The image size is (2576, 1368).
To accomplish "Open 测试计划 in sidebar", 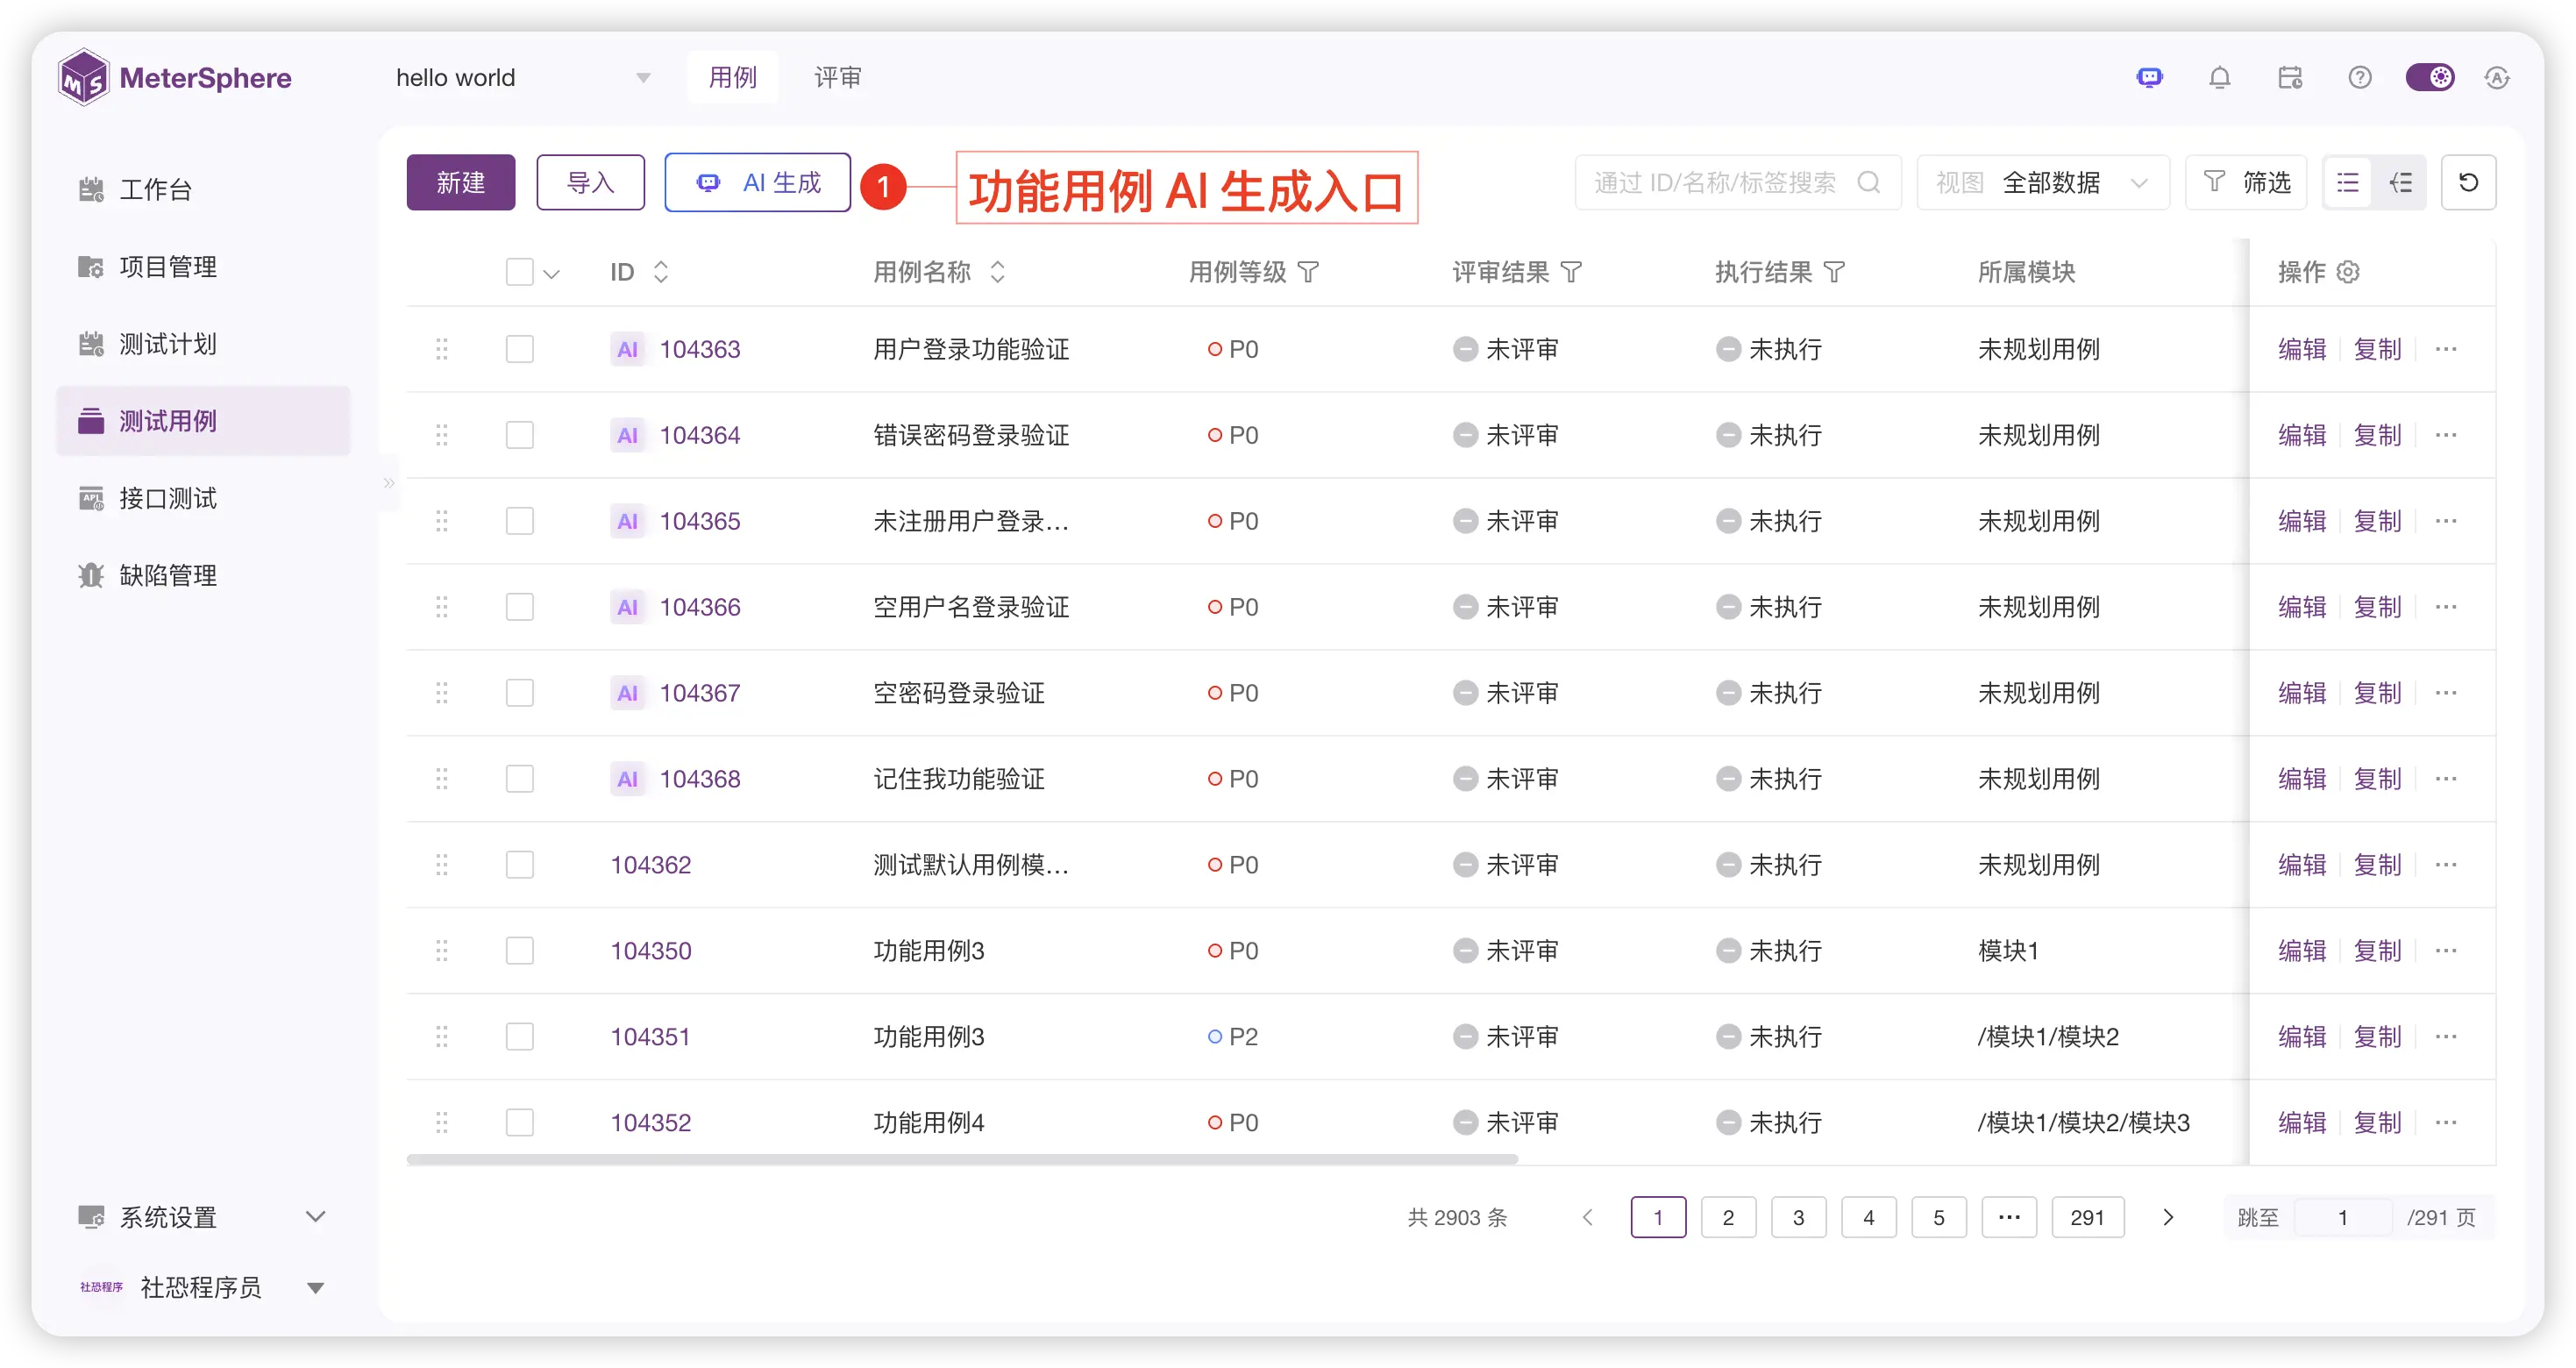I will coord(203,344).
